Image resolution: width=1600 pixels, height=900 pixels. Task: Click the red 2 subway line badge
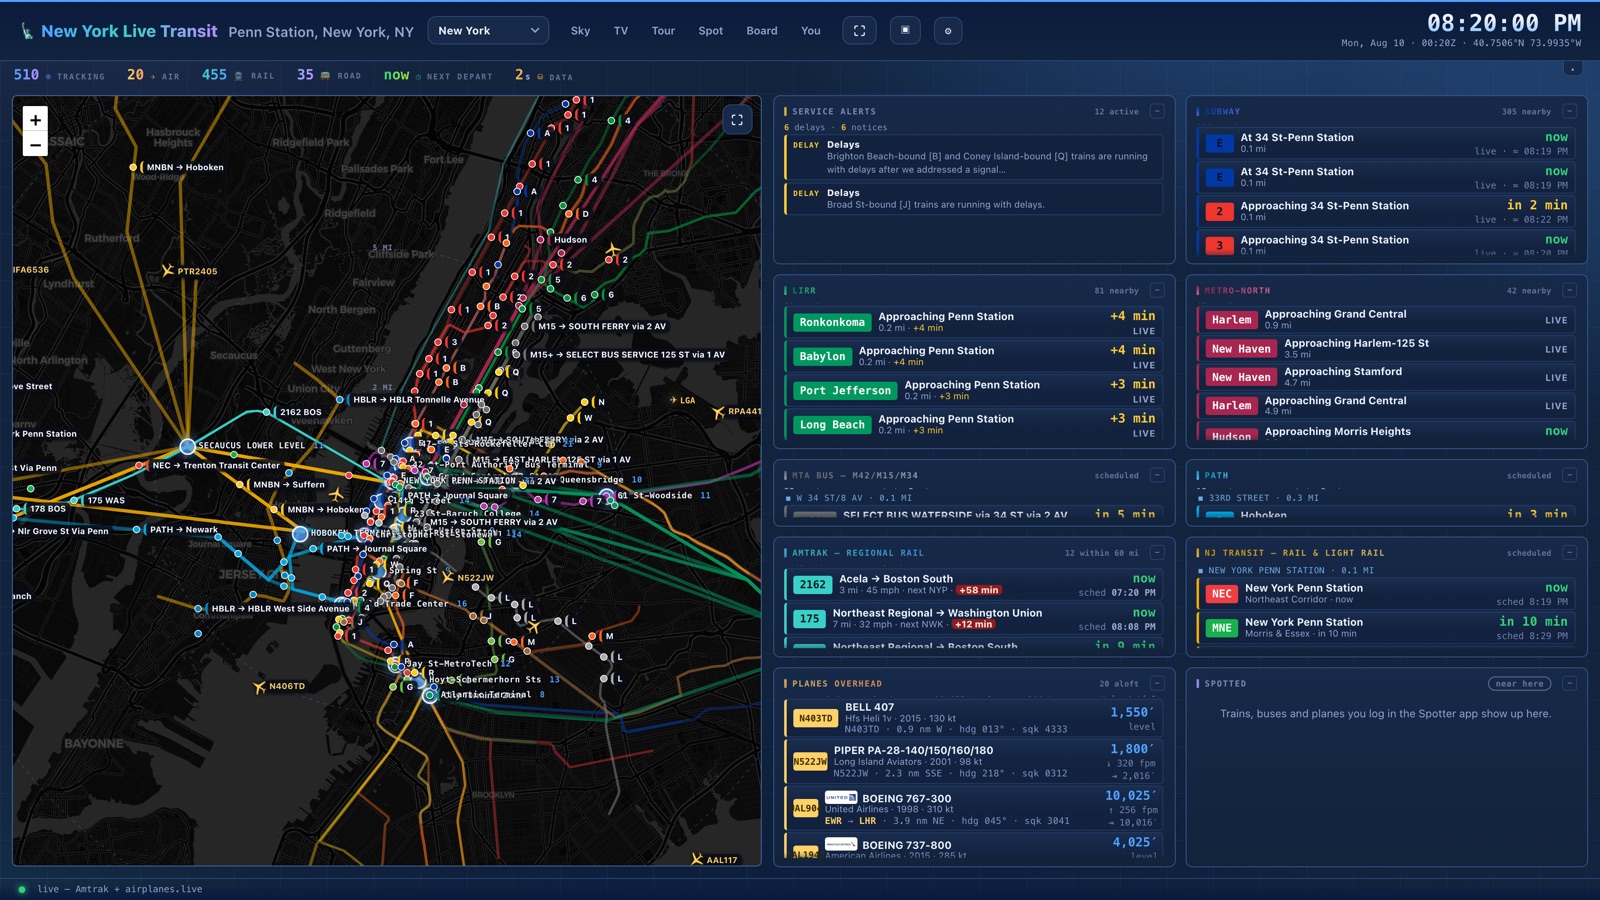pyautogui.click(x=1219, y=211)
